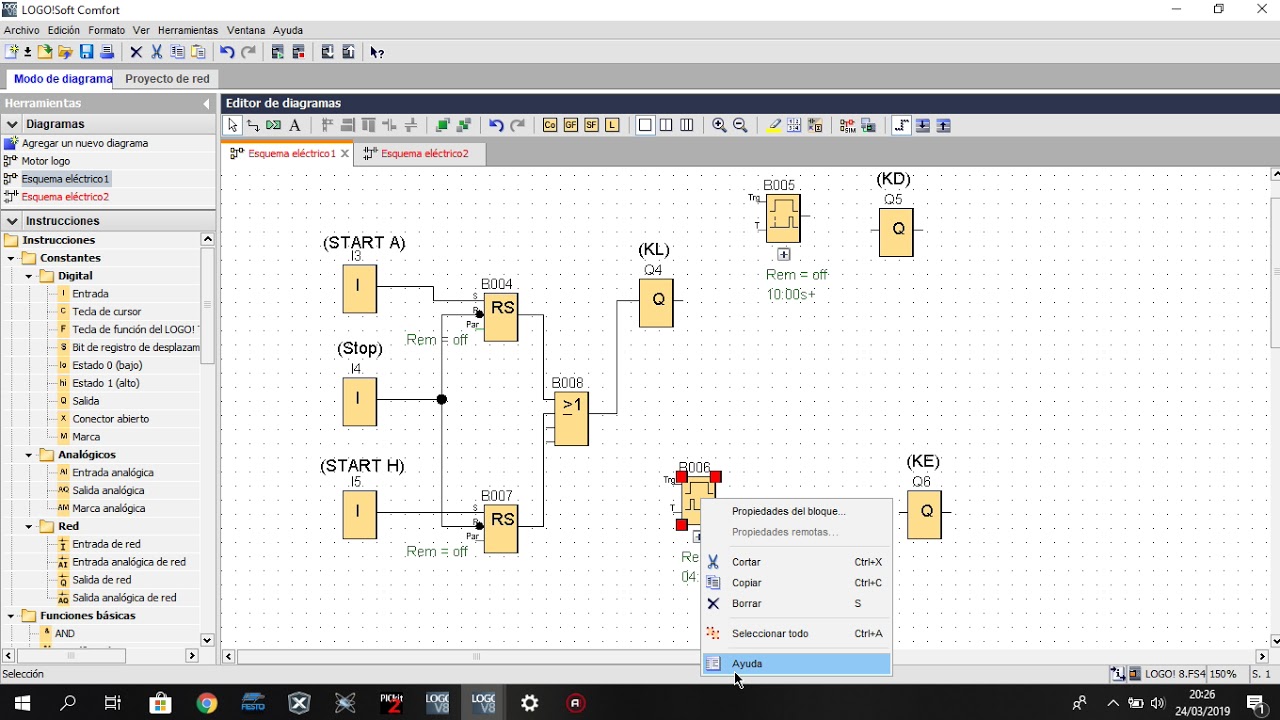Close the Esquema eléctrico1 tab
This screenshot has width=1280, height=720.
click(x=345, y=154)
